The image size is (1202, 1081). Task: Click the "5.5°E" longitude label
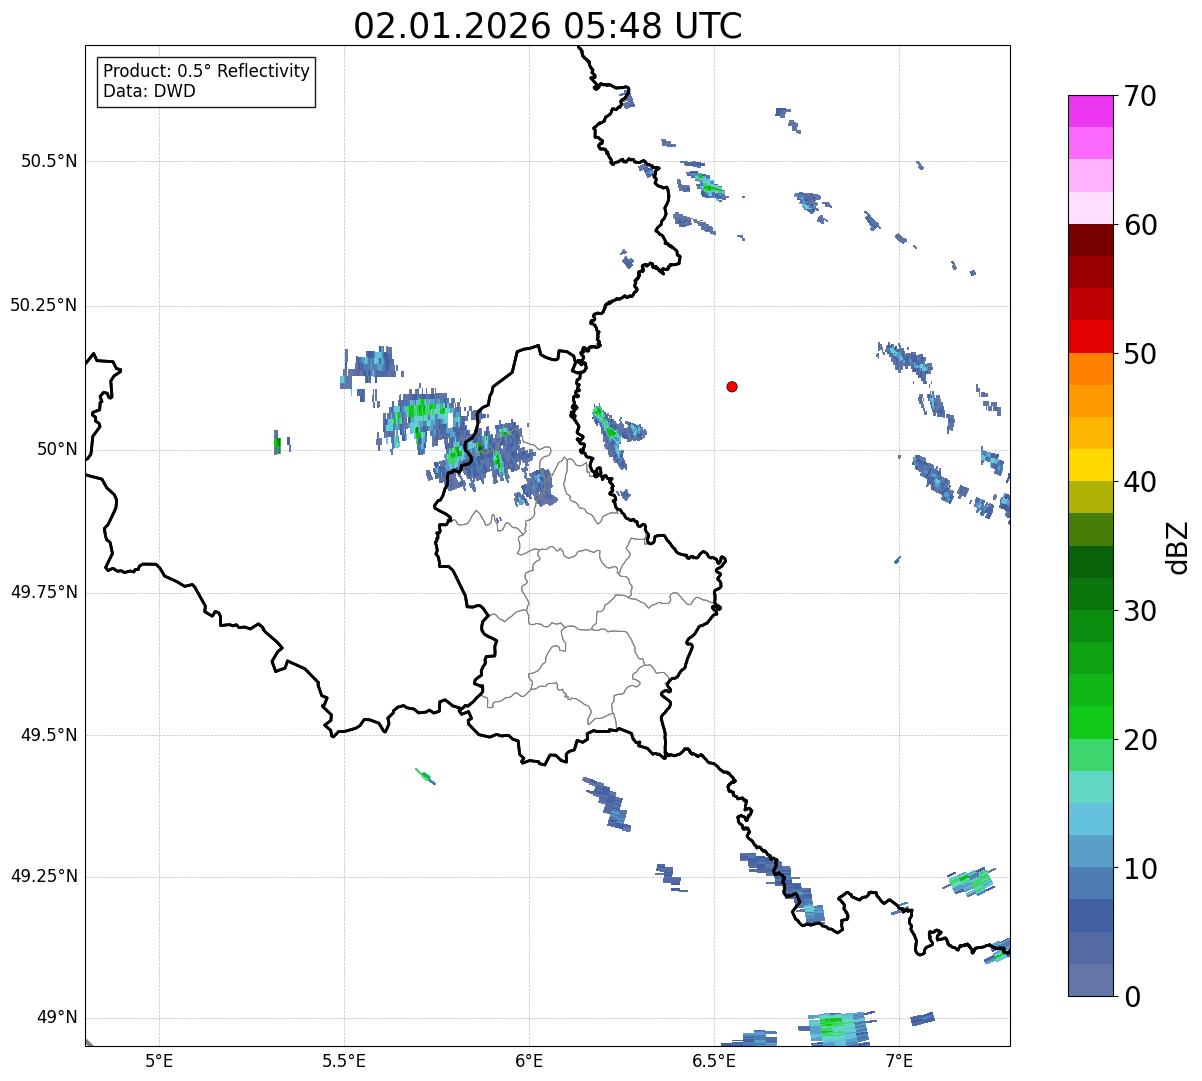click(344, 1060)
